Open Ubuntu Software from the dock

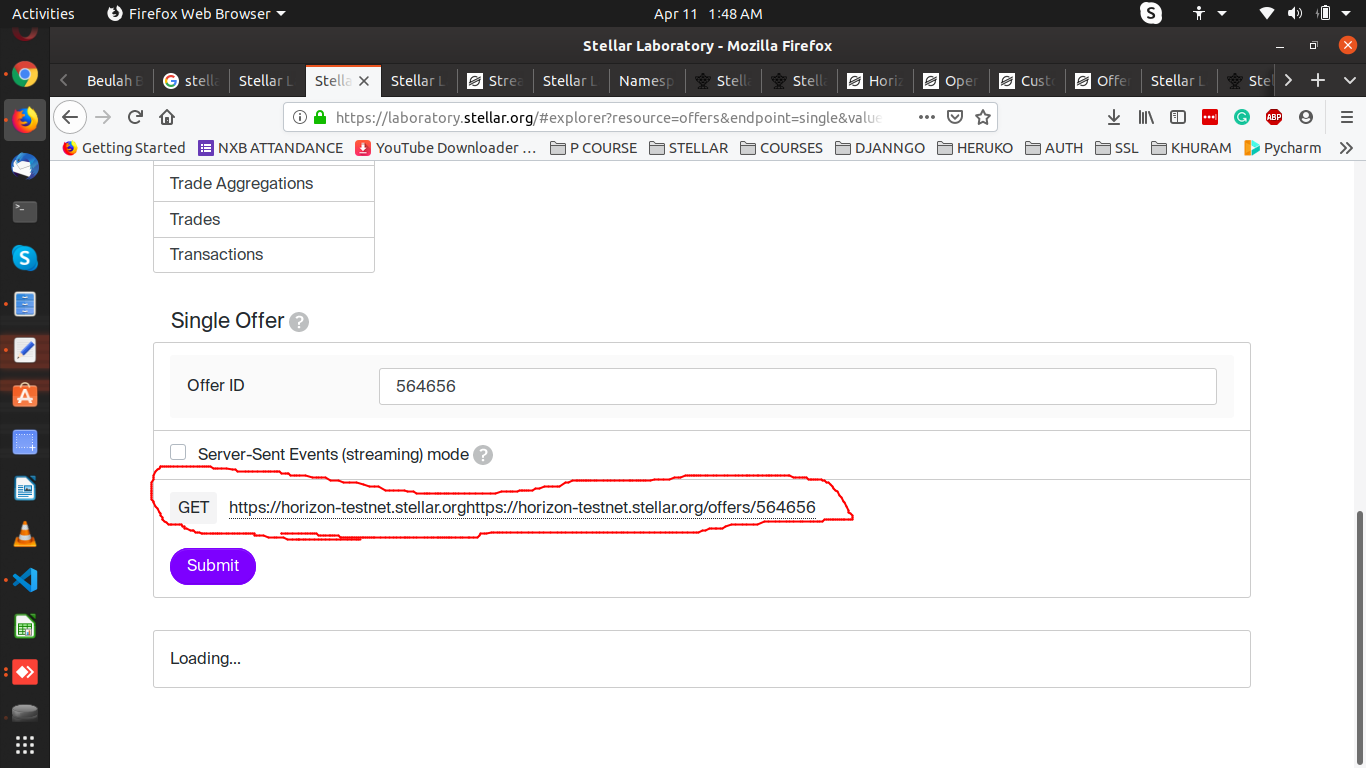[x=24, y=395]
